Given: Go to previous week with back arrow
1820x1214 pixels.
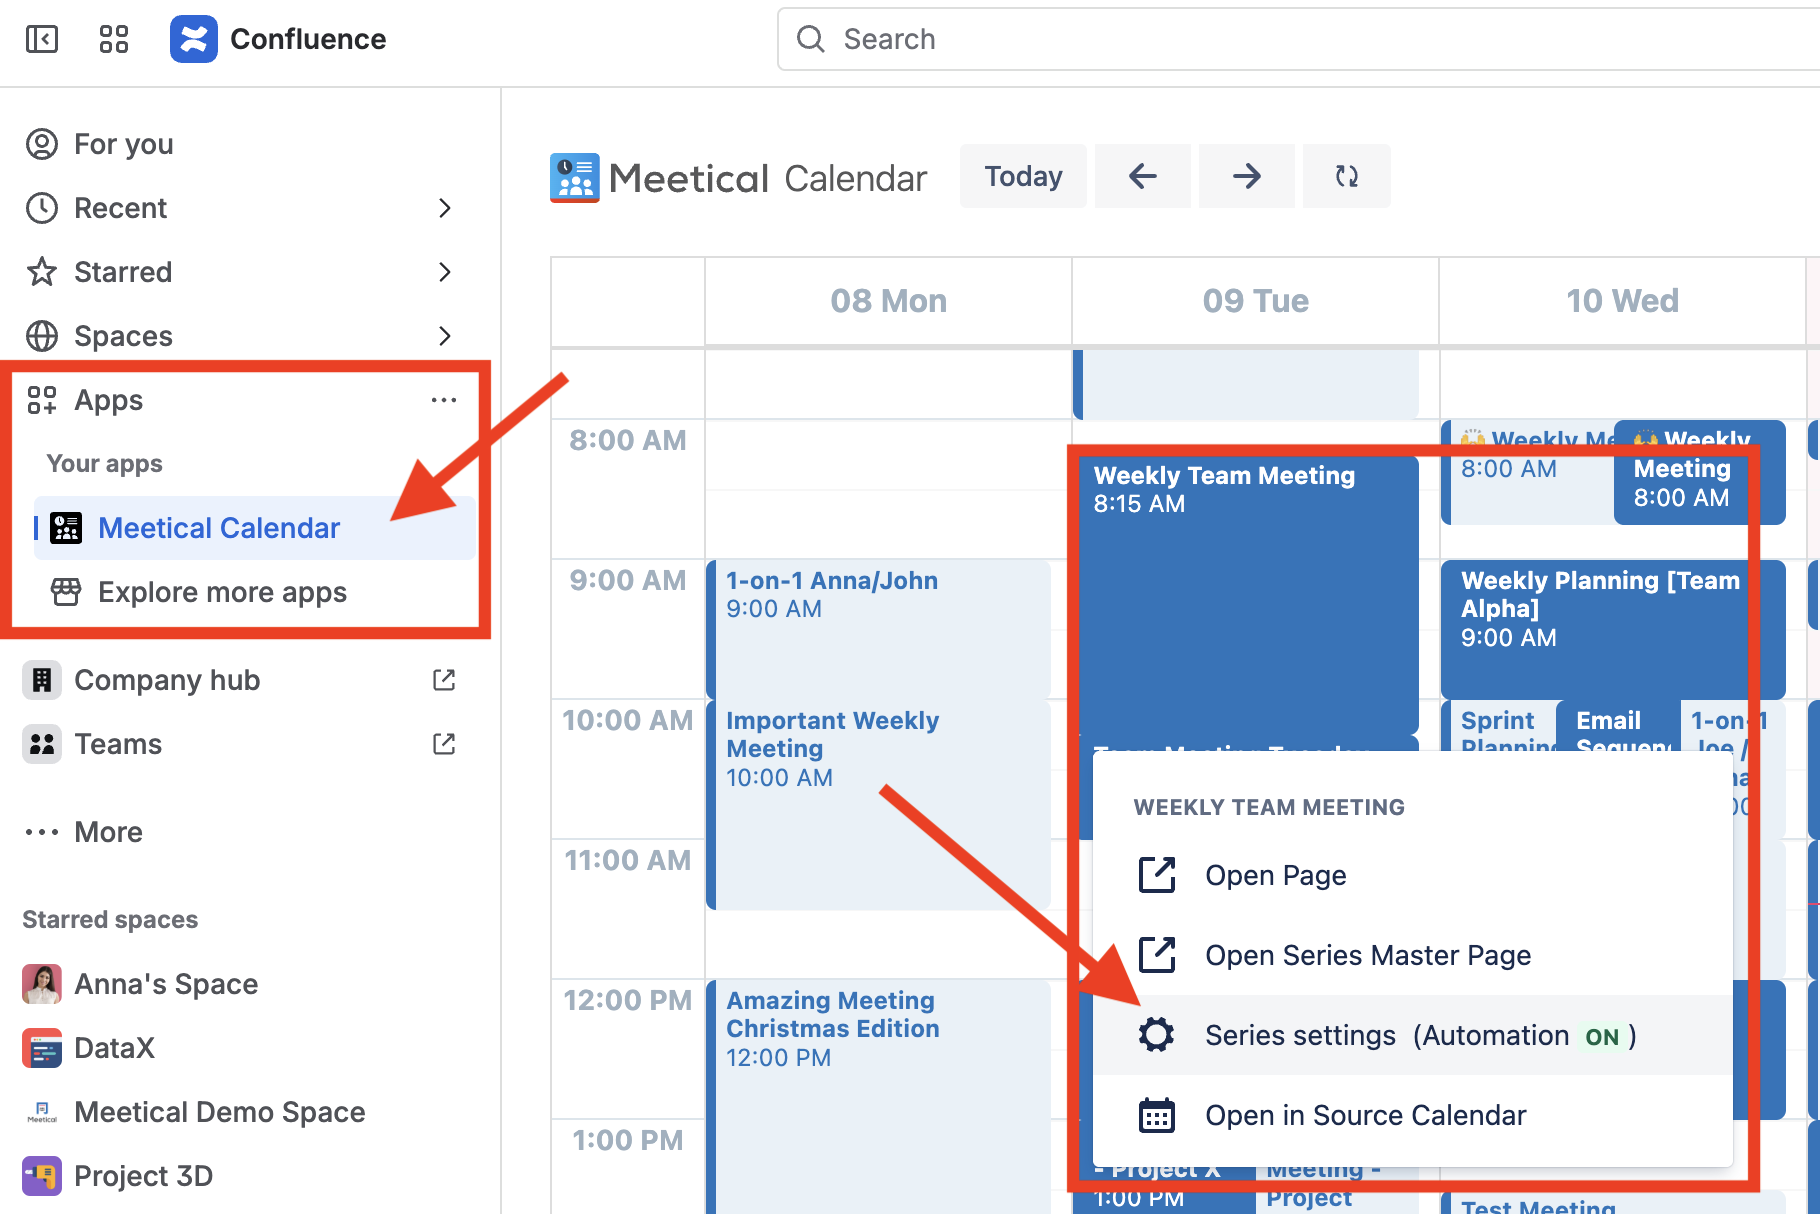Looking at the screenshot, I should pos(1143,176).
